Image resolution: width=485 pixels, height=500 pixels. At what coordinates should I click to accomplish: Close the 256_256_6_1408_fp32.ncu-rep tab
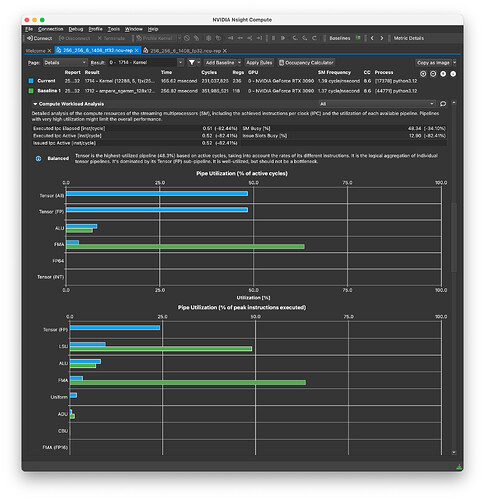225,51
